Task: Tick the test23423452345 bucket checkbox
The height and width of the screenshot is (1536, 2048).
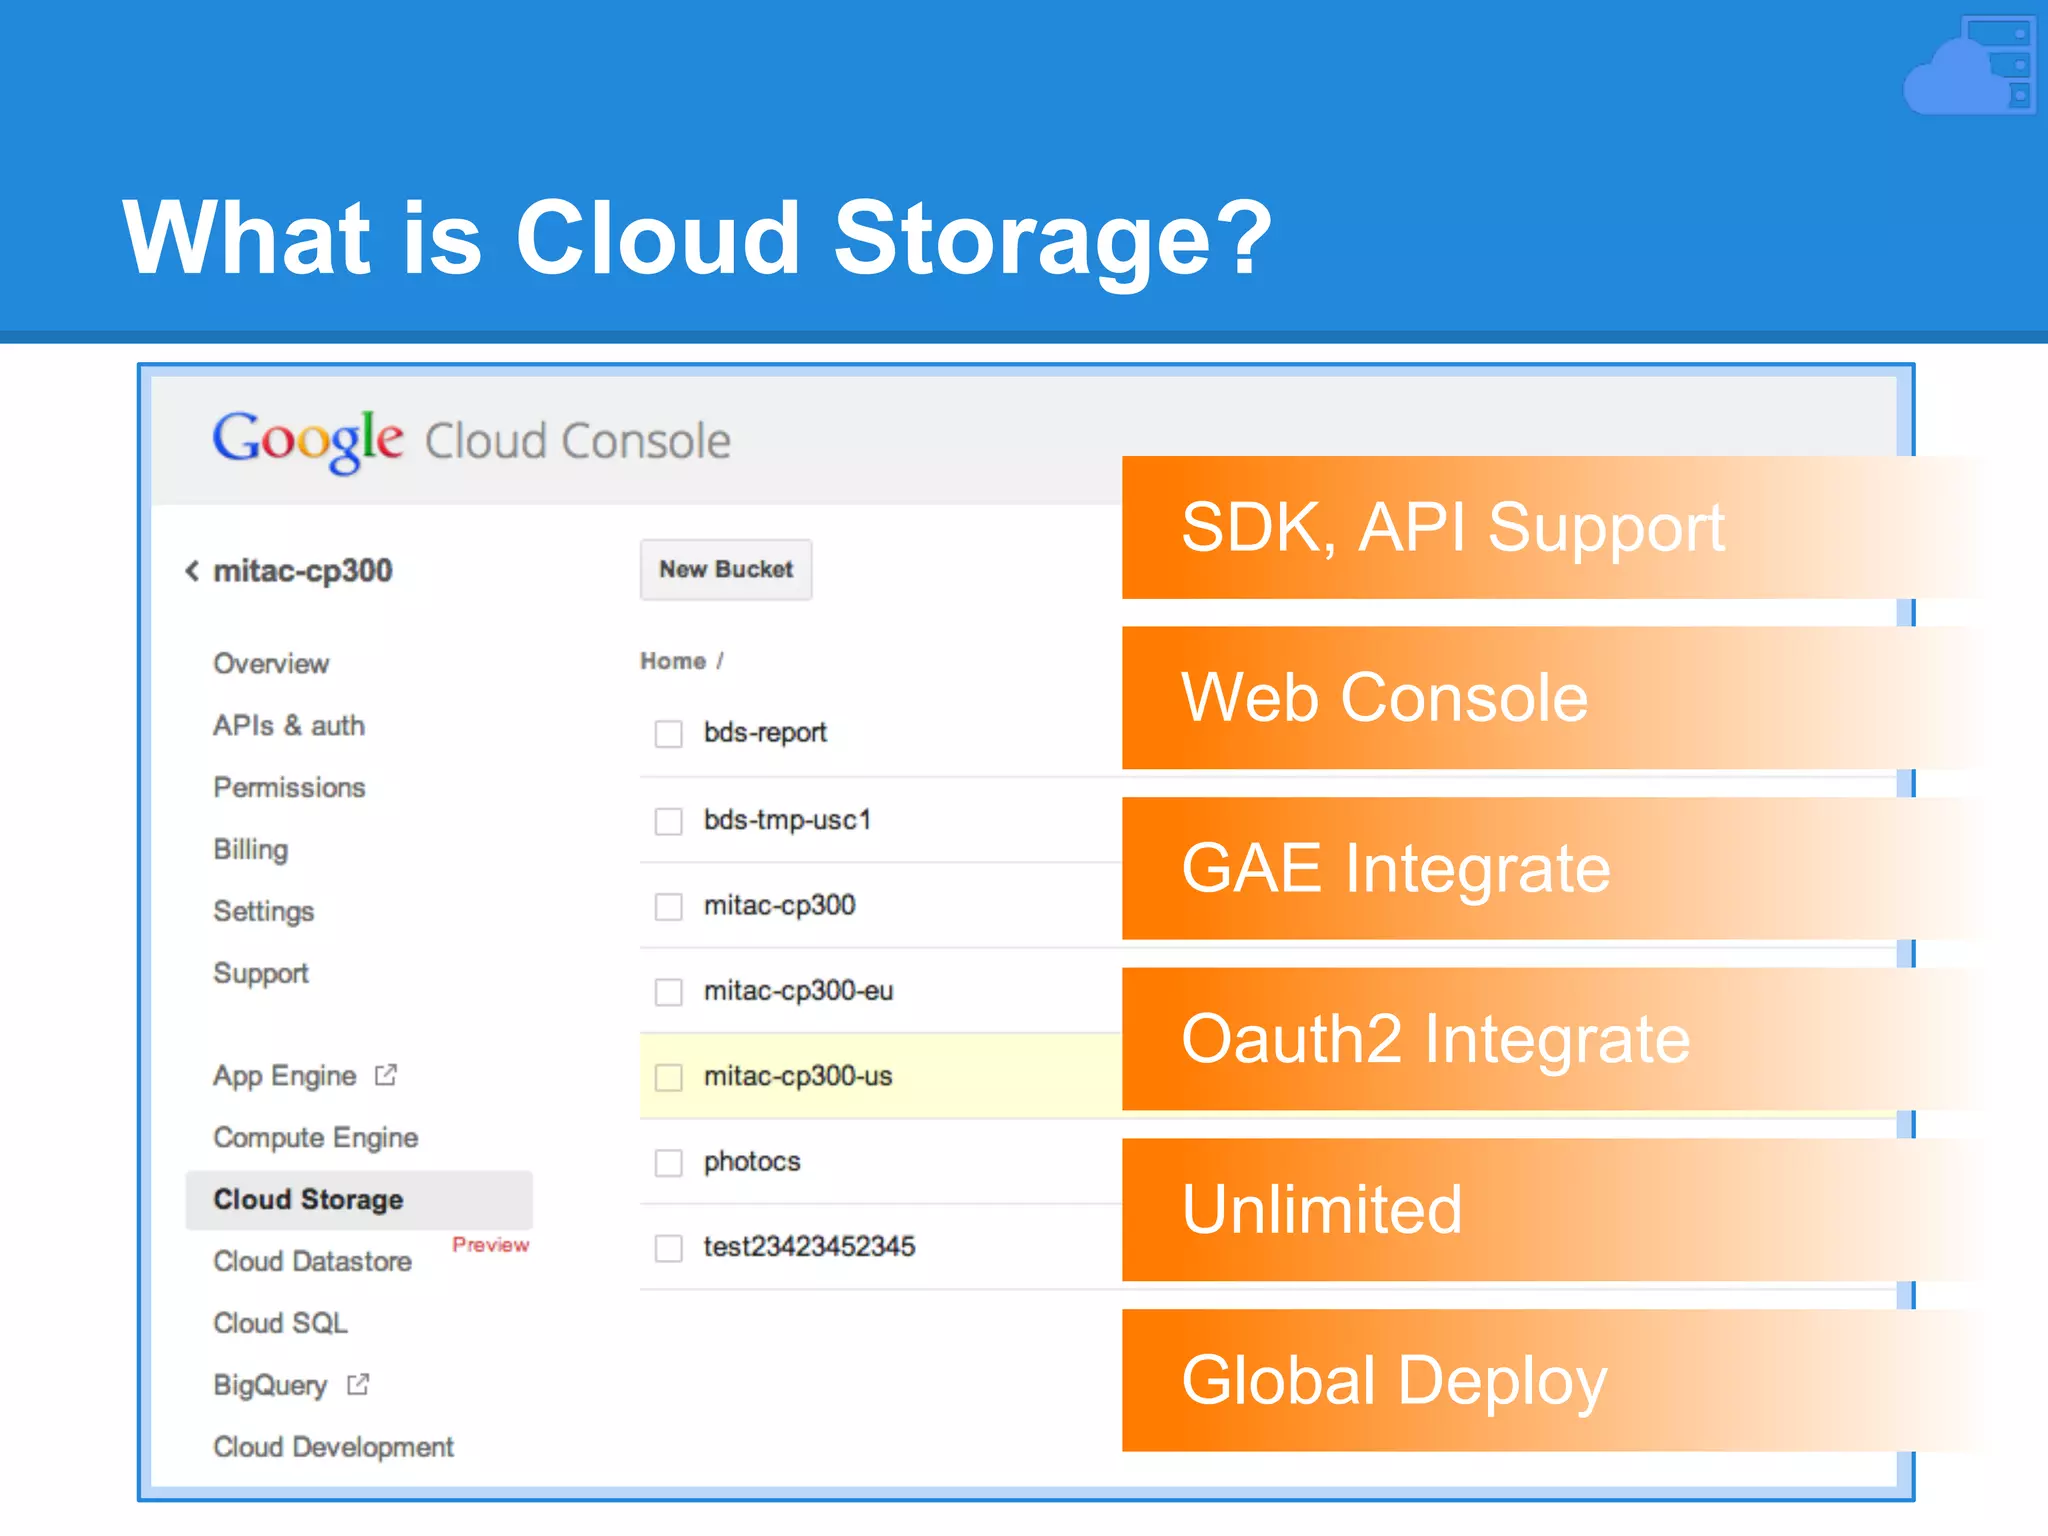Action: tap(668, 1248)
